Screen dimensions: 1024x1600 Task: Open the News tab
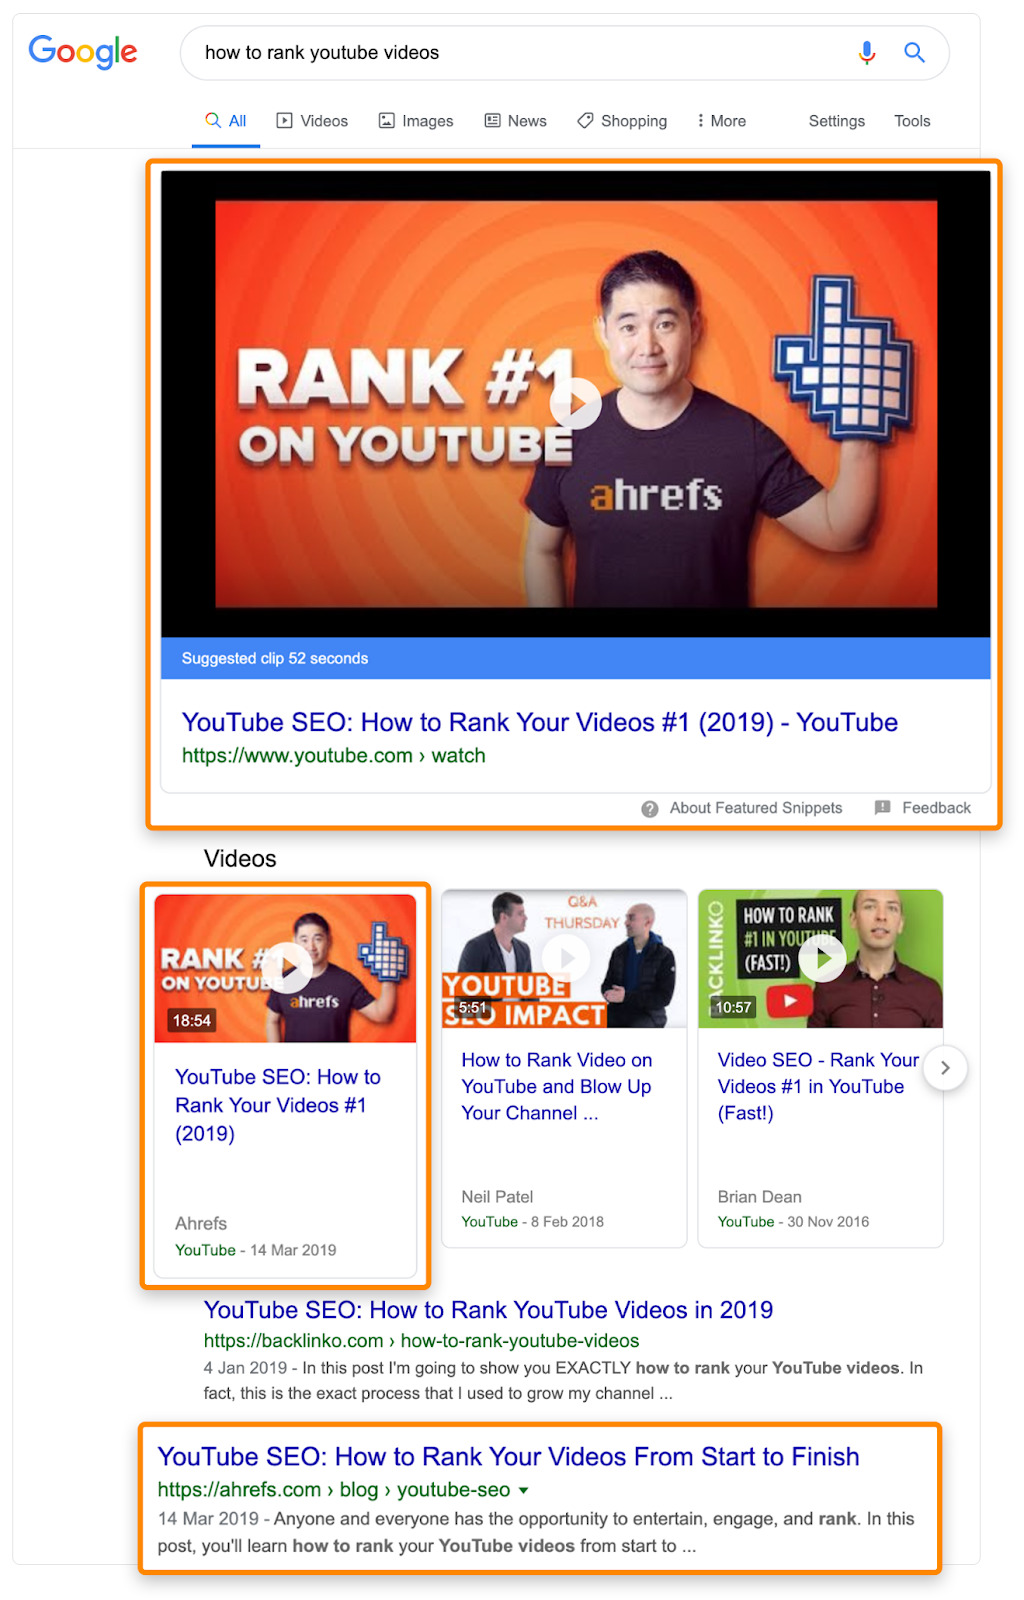[516, 121]
